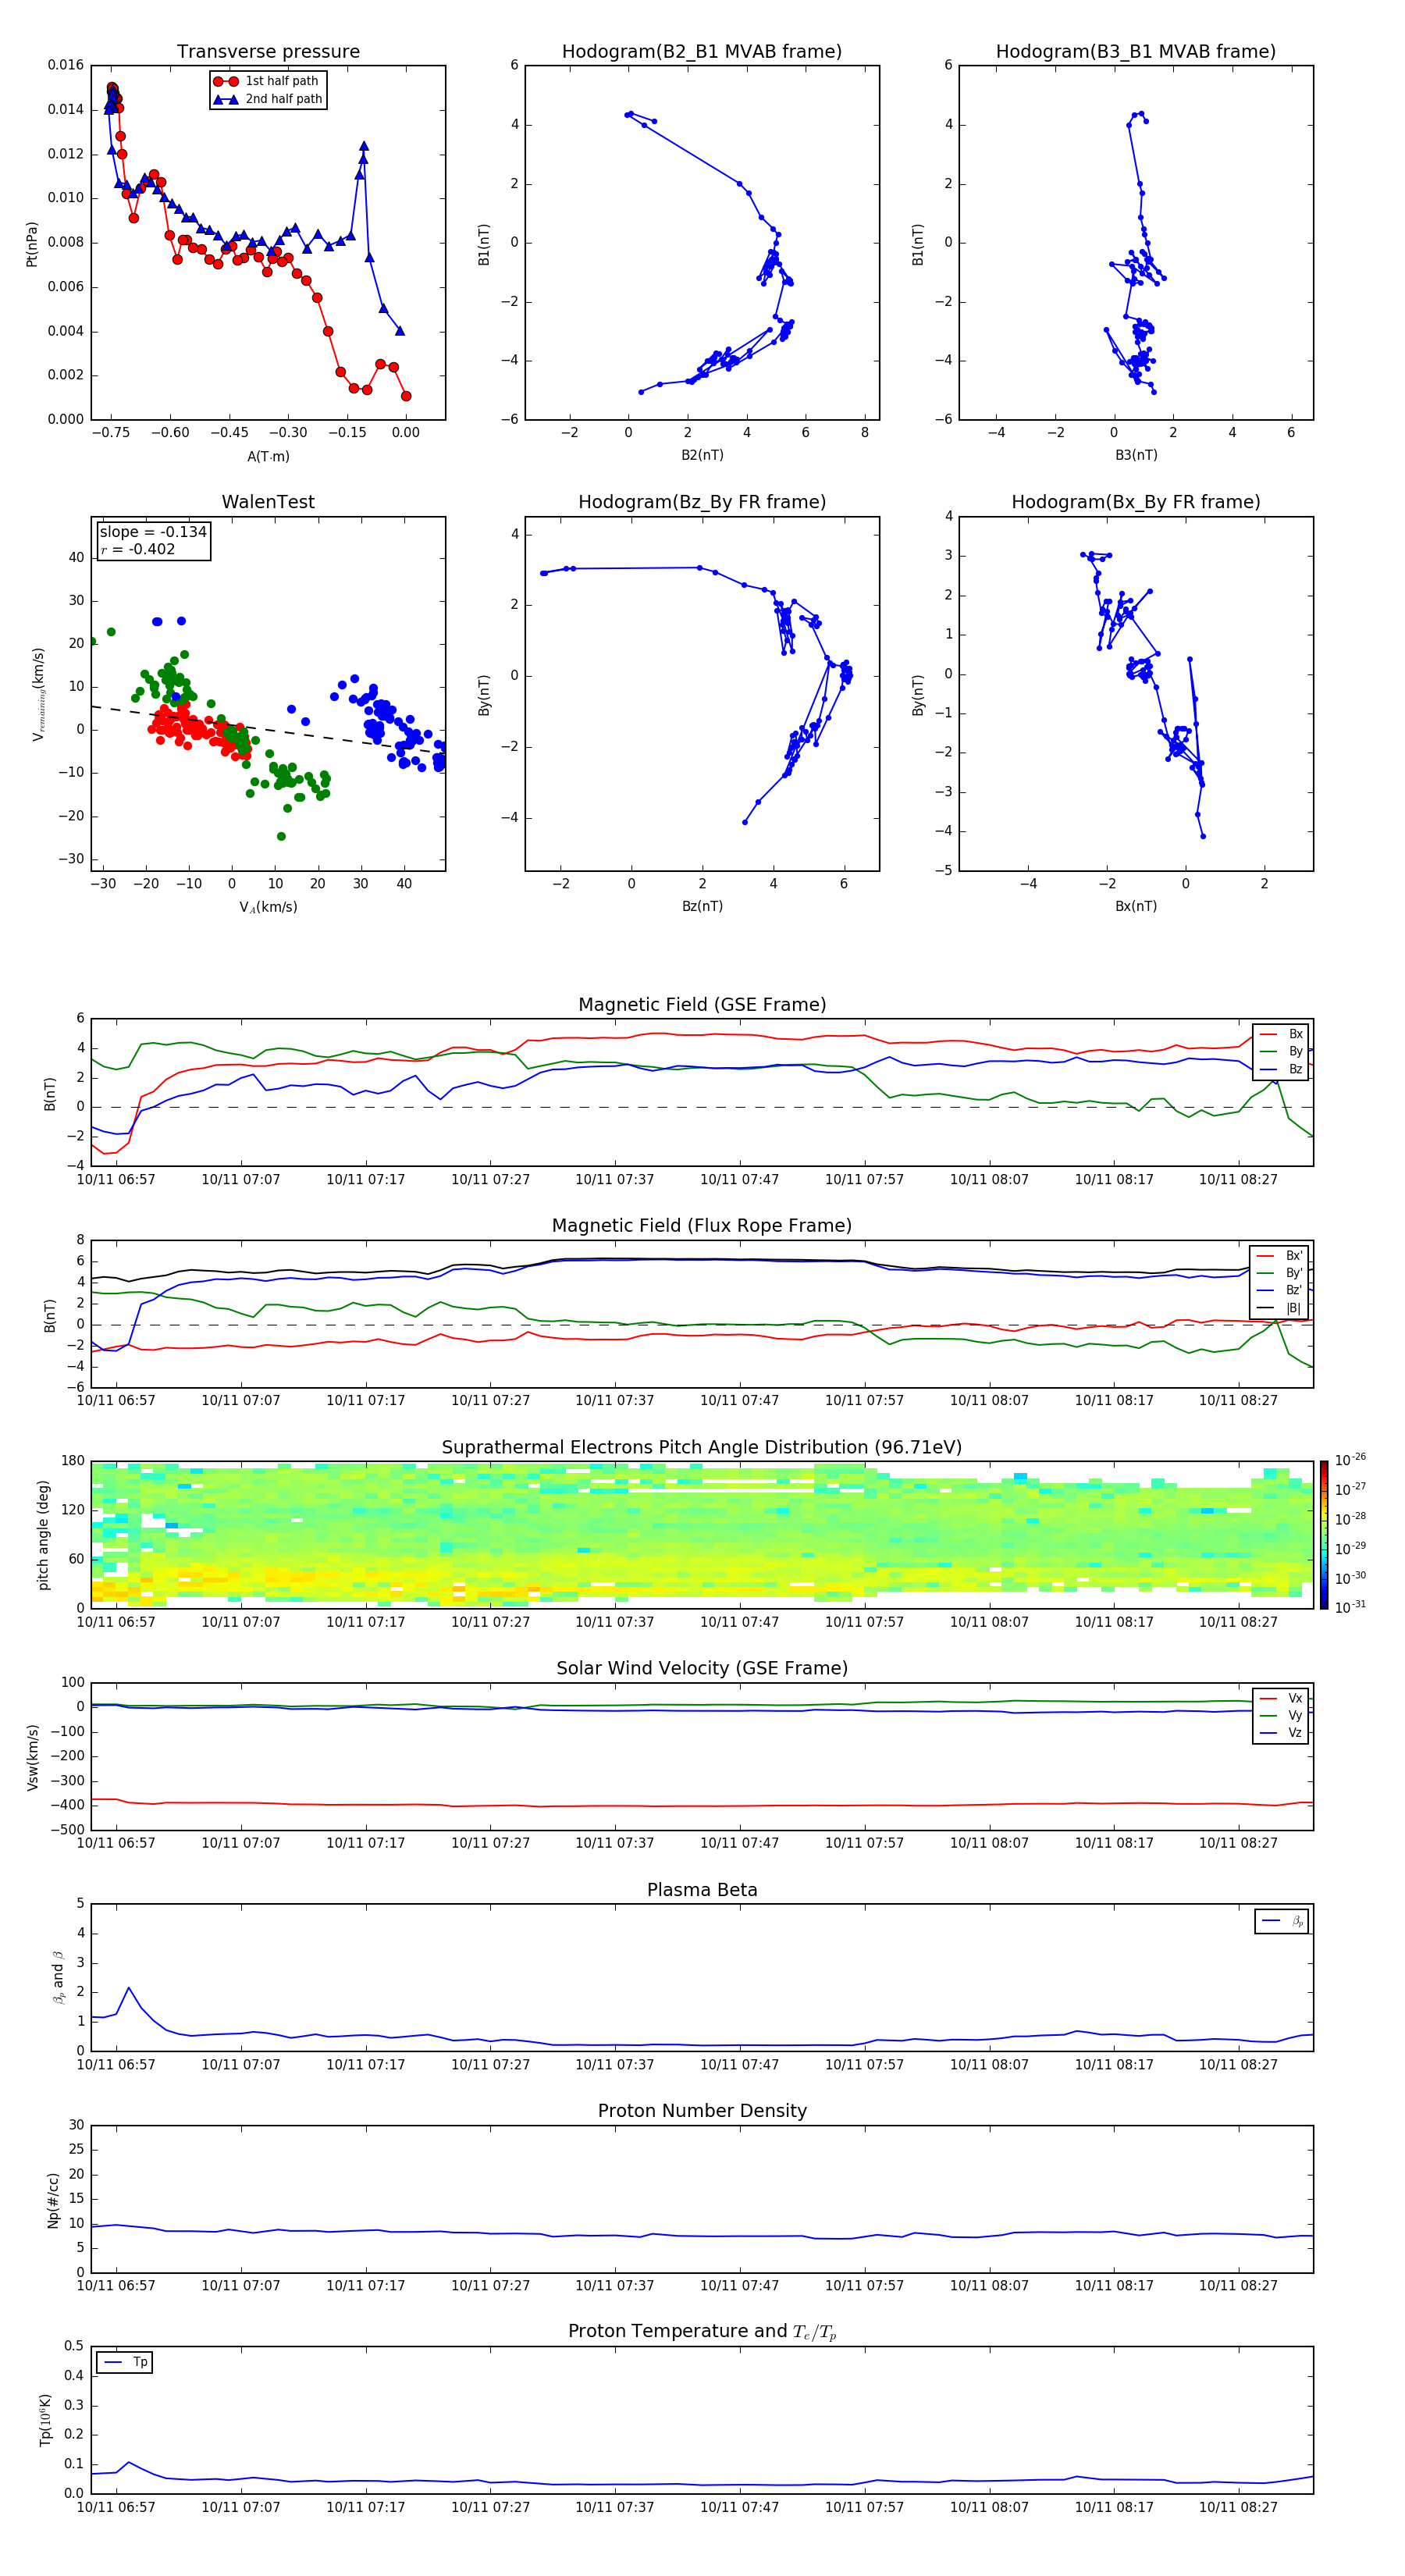Click the Suprathermal Electrons Pitch Angle Distribution title
This screenshot has height=2576, width=1405.
click(702, 1448)
